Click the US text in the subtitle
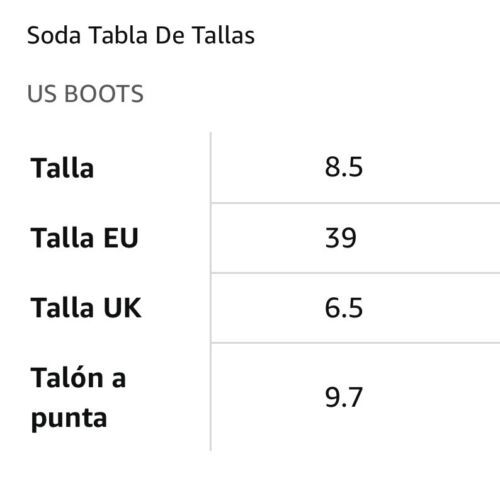This screenshot has width=500, height=488. pos(42,94)
